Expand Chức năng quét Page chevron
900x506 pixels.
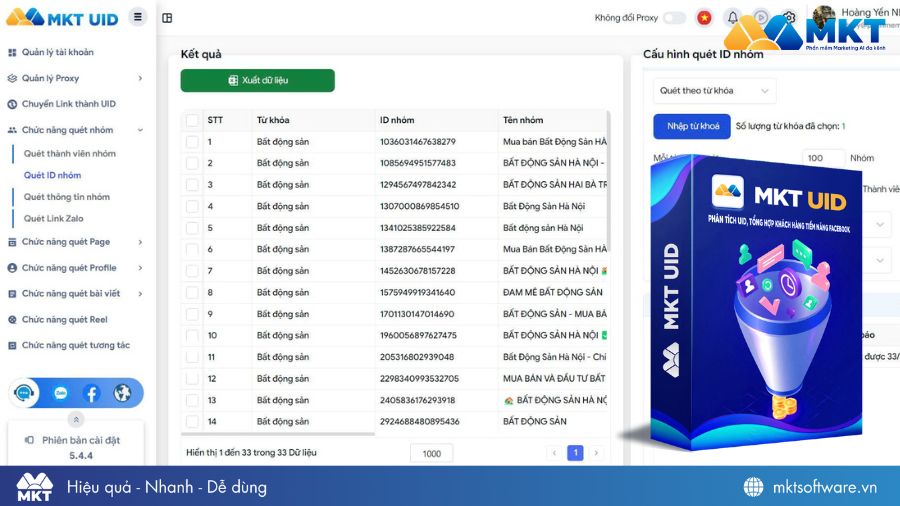[140, 242]
